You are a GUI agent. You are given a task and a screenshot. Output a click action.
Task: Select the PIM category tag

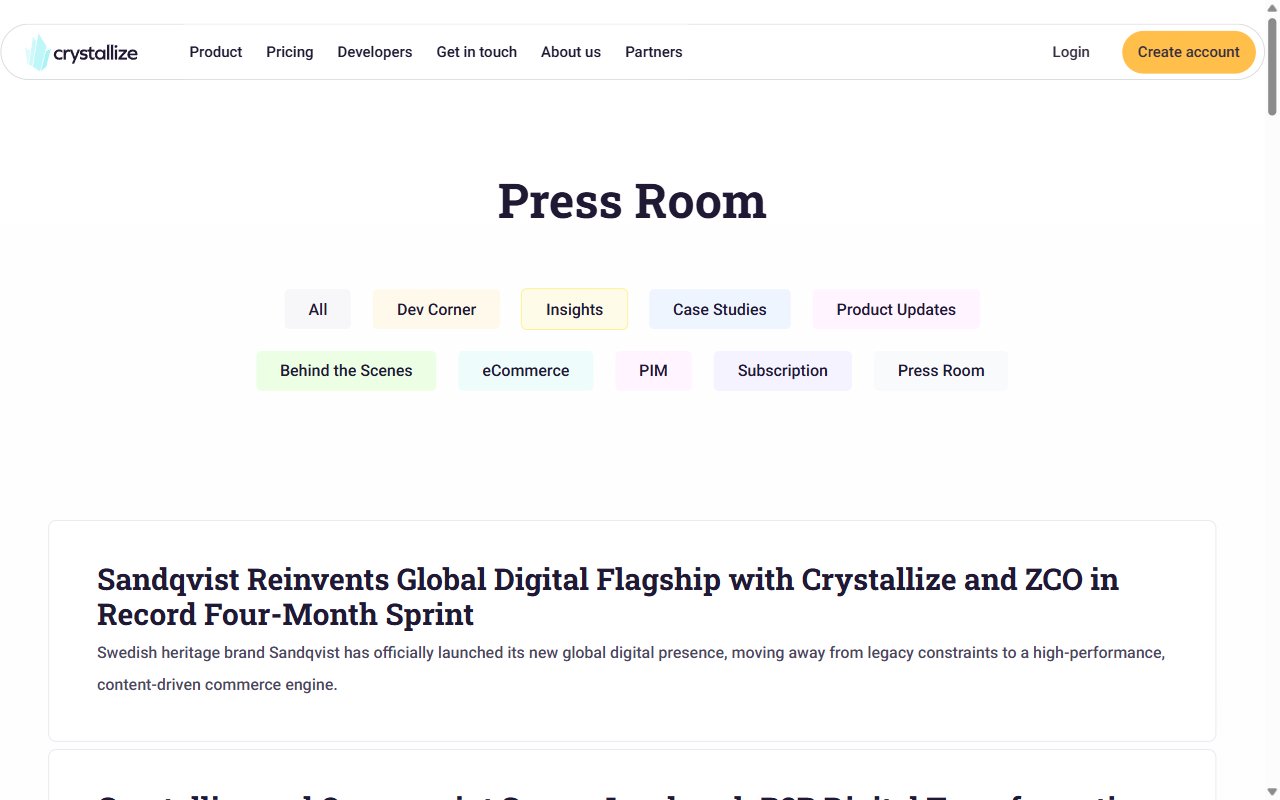(653, 370)
